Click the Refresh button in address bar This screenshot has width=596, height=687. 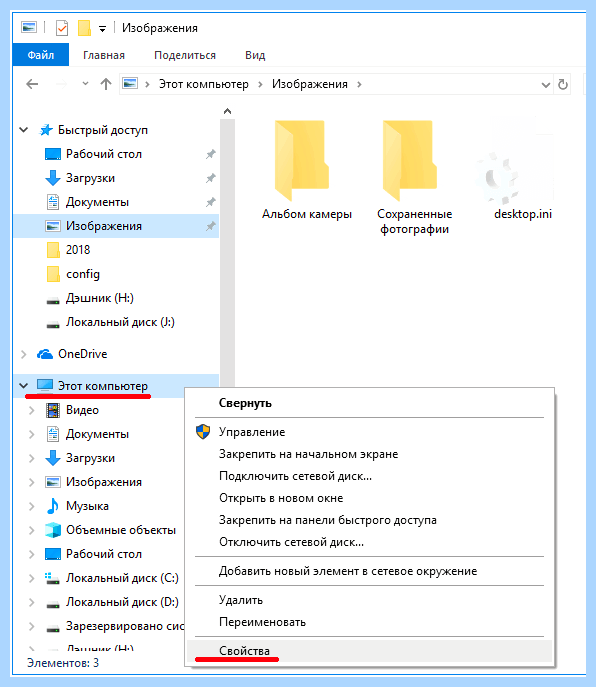click(x=563, y=84)
